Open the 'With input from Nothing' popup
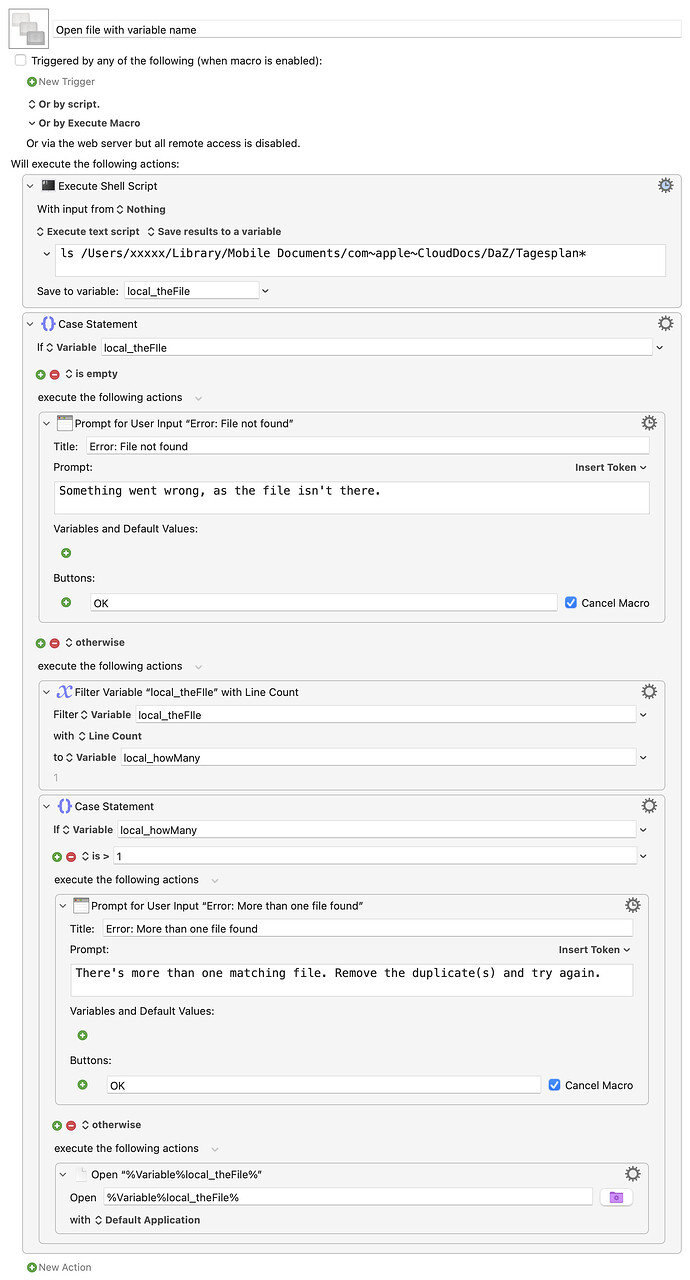 coord(141,210)
